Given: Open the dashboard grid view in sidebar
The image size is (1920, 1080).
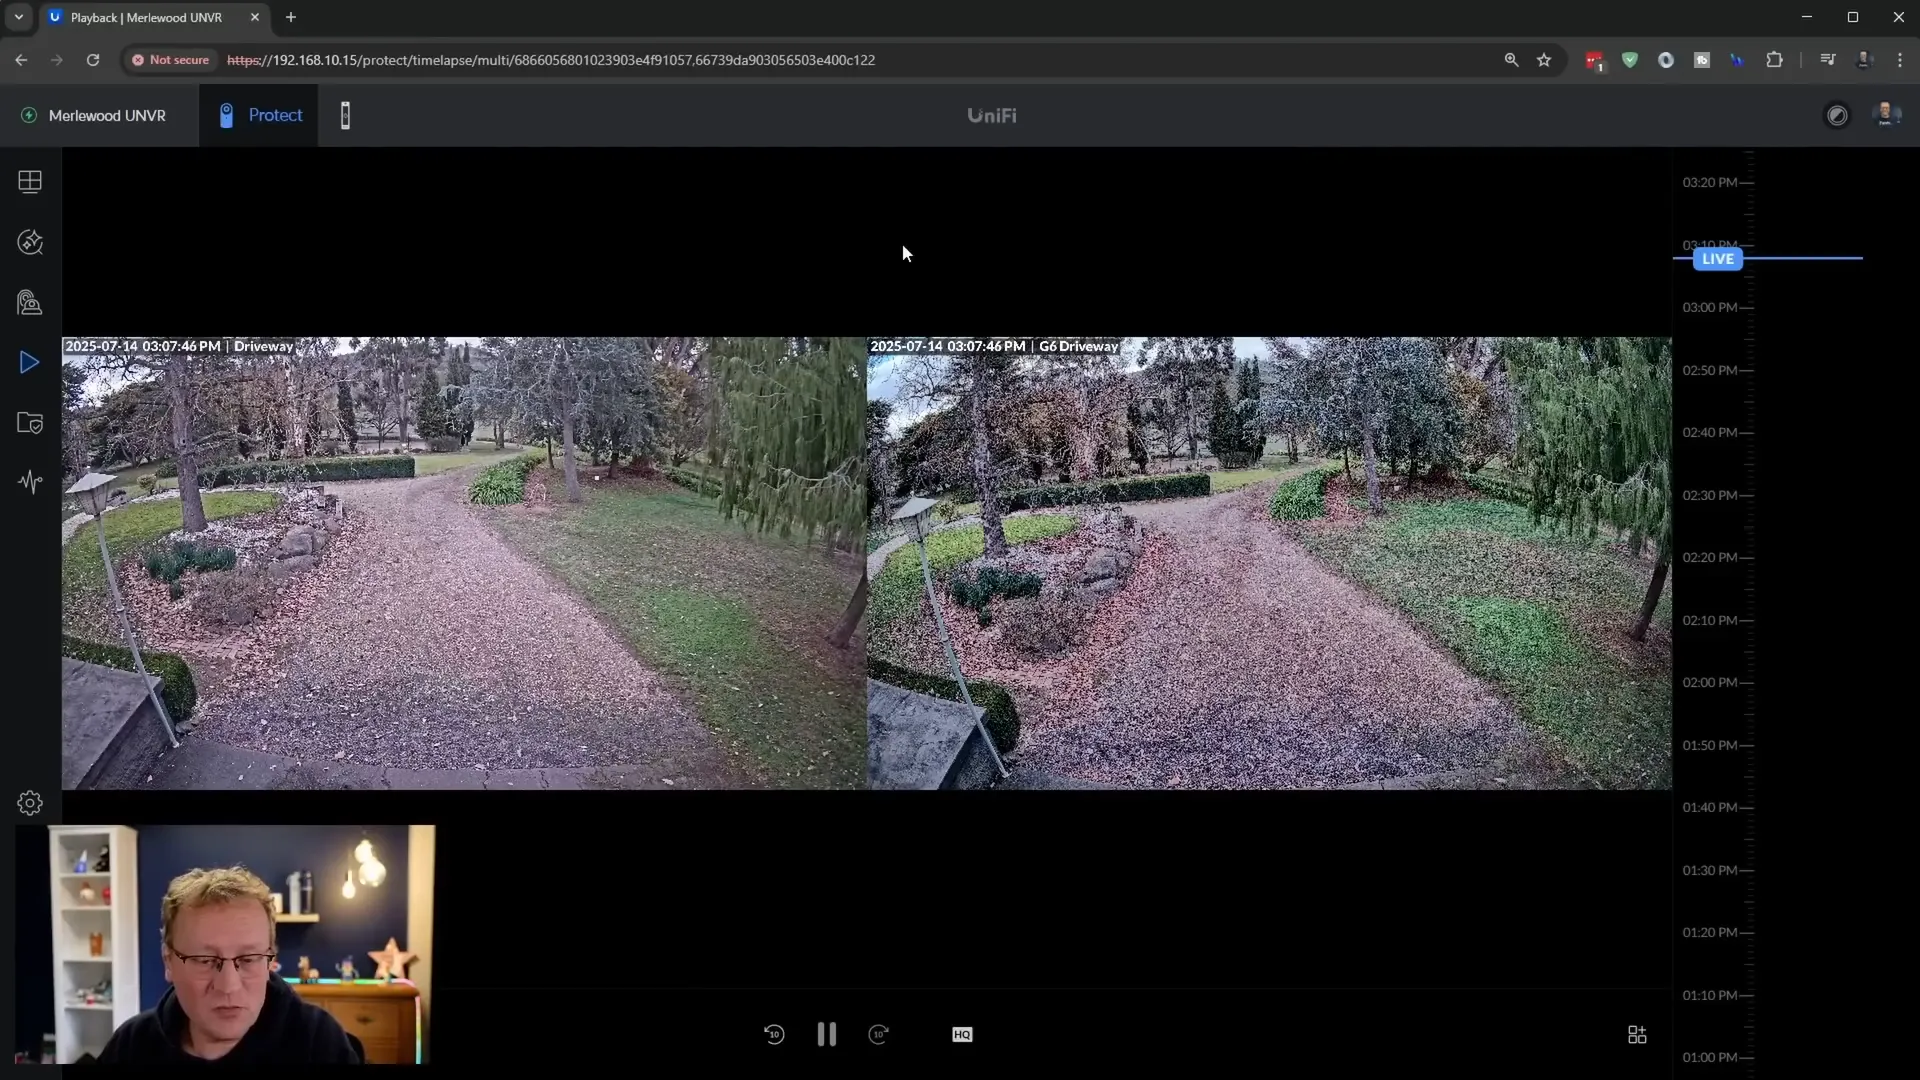Looking at the screenshot, I should [30, 181].
